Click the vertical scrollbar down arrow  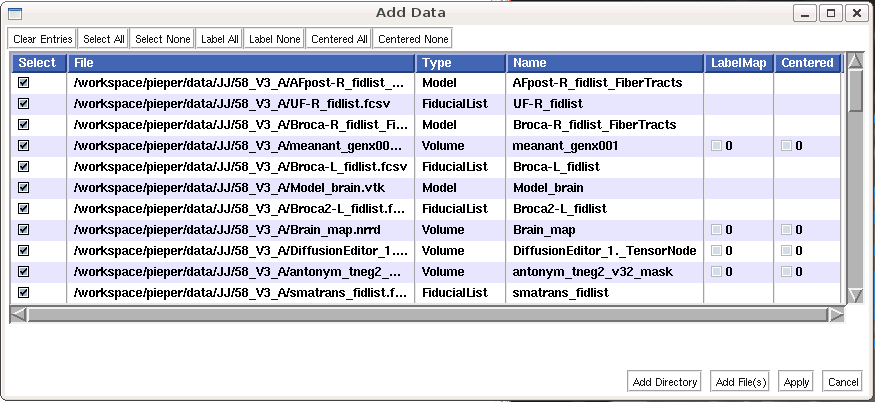tap(855, 295)
